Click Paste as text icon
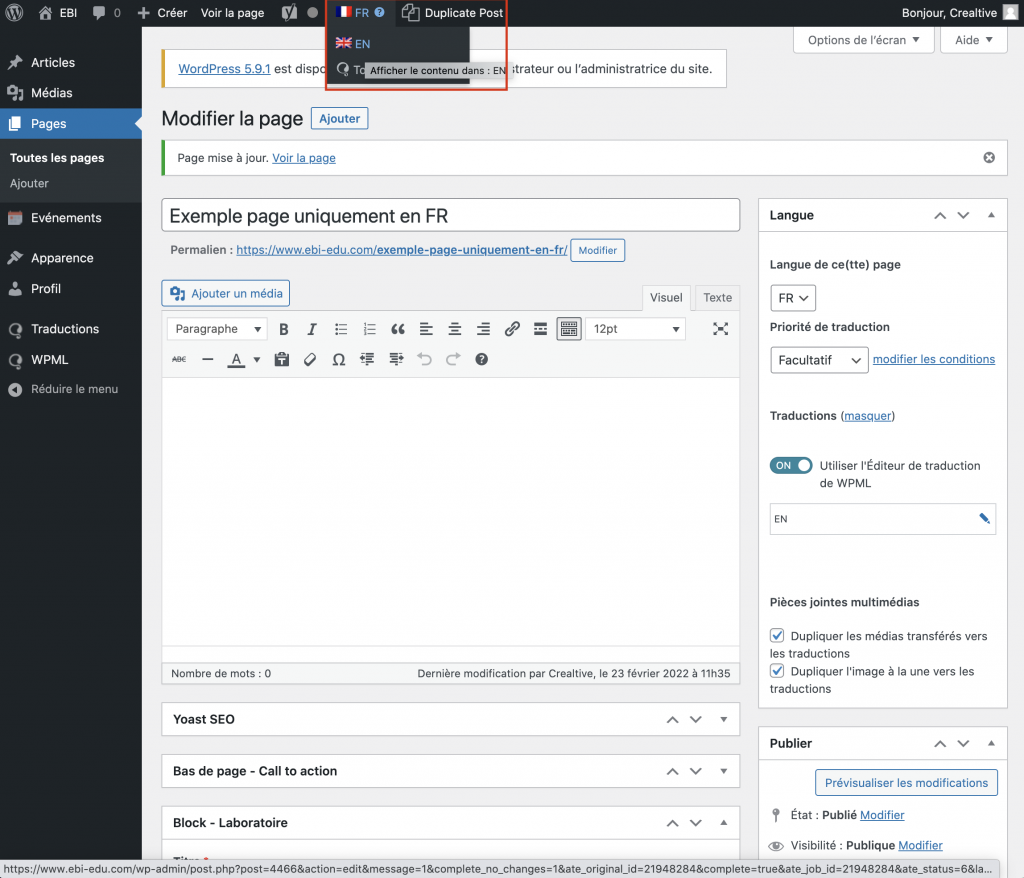The image size is (1024, 878). click(281, 359)
